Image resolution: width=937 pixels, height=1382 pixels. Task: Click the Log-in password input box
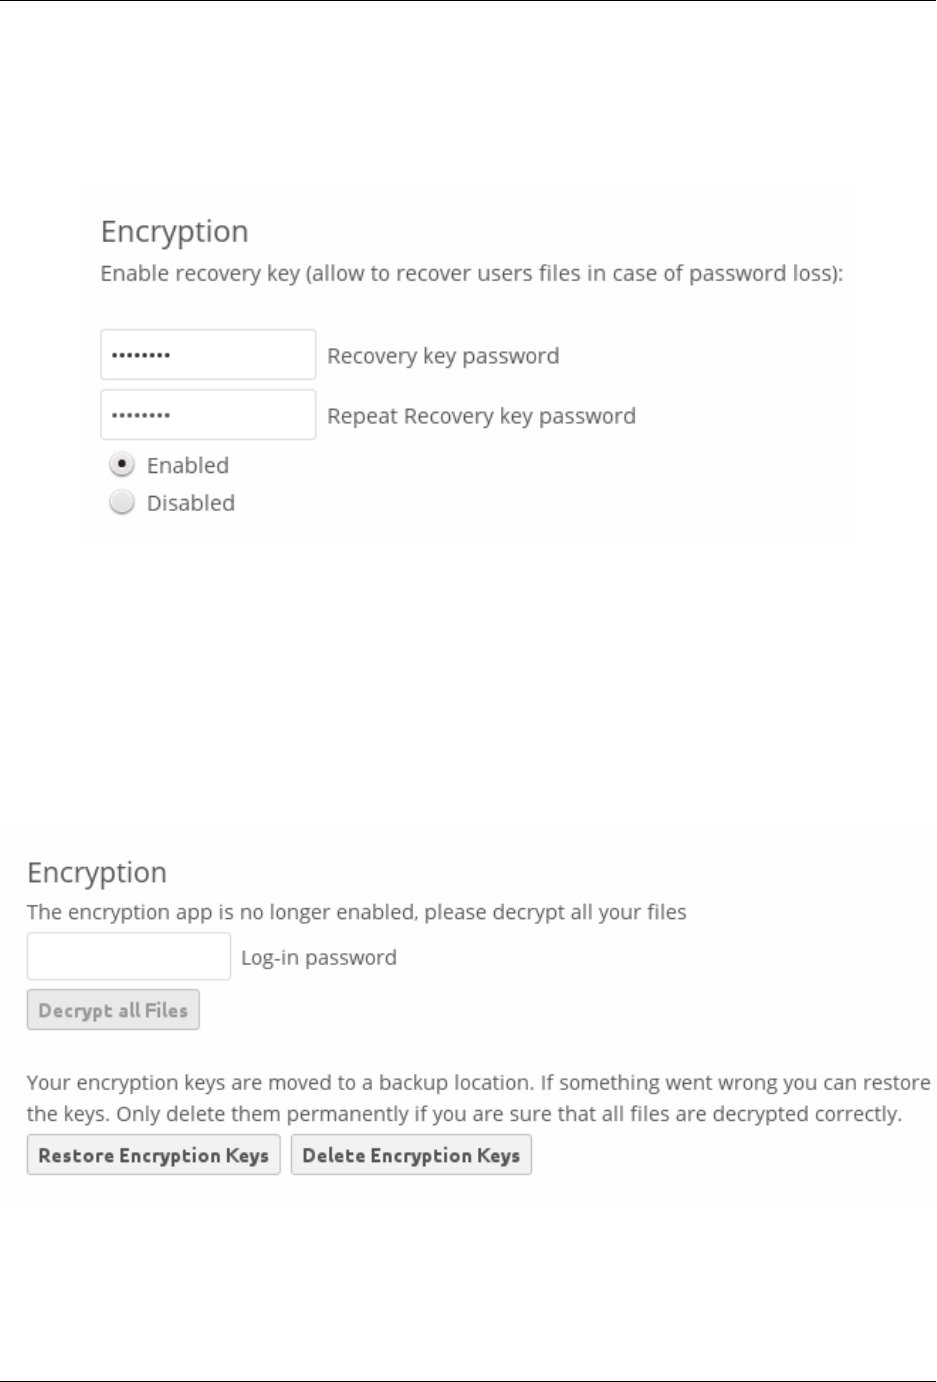coord(129,957)
